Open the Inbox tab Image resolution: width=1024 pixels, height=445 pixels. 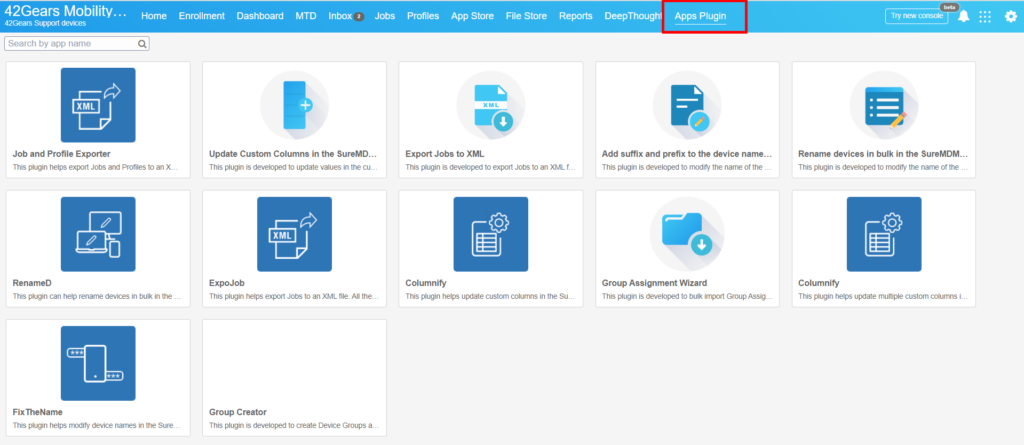(340, 16)
